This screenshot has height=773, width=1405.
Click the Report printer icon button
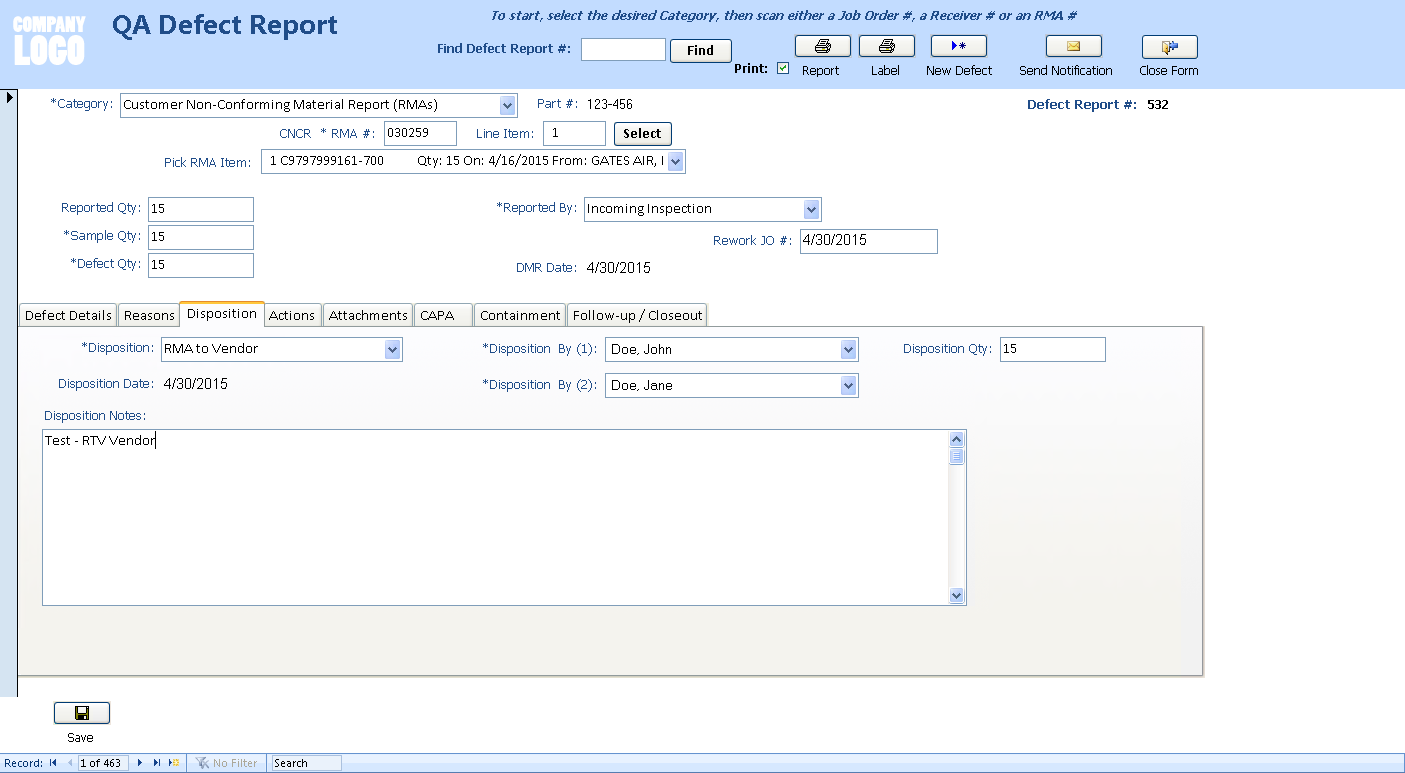(822, 46)
